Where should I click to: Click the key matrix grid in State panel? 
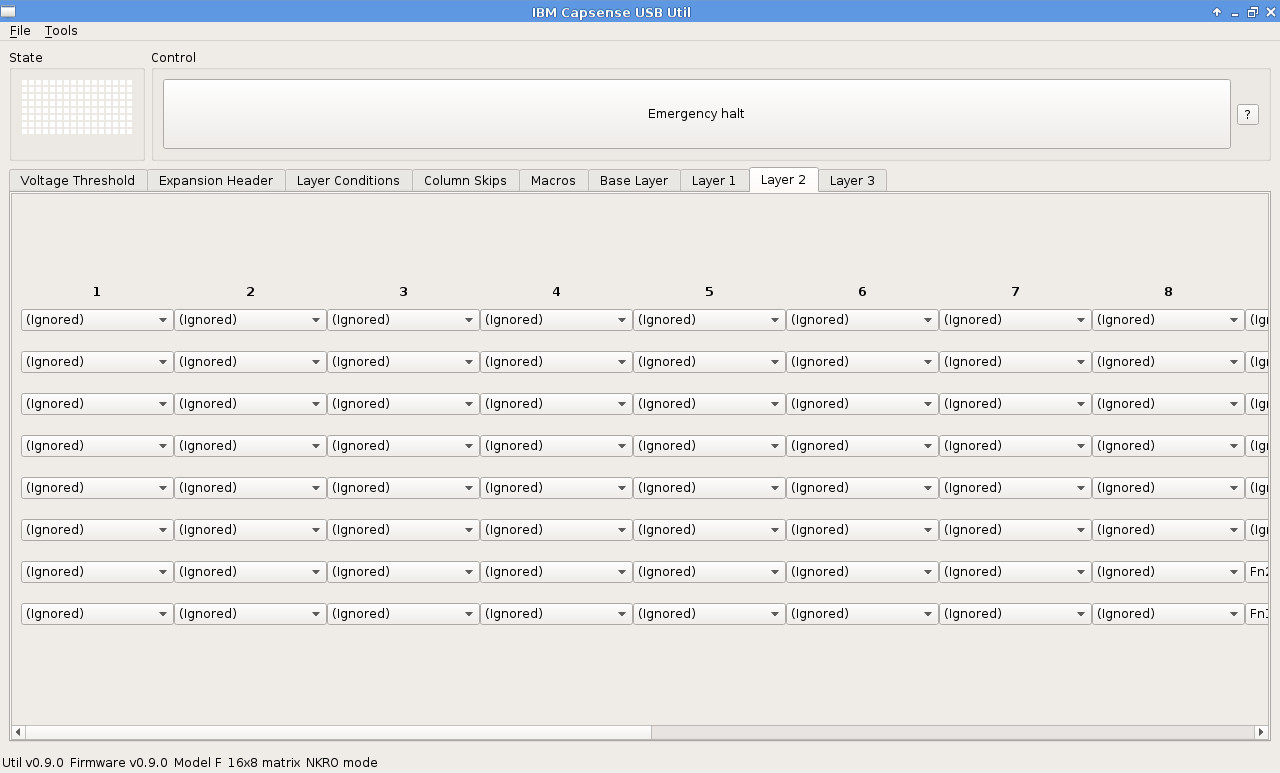(x=77, y=107)
